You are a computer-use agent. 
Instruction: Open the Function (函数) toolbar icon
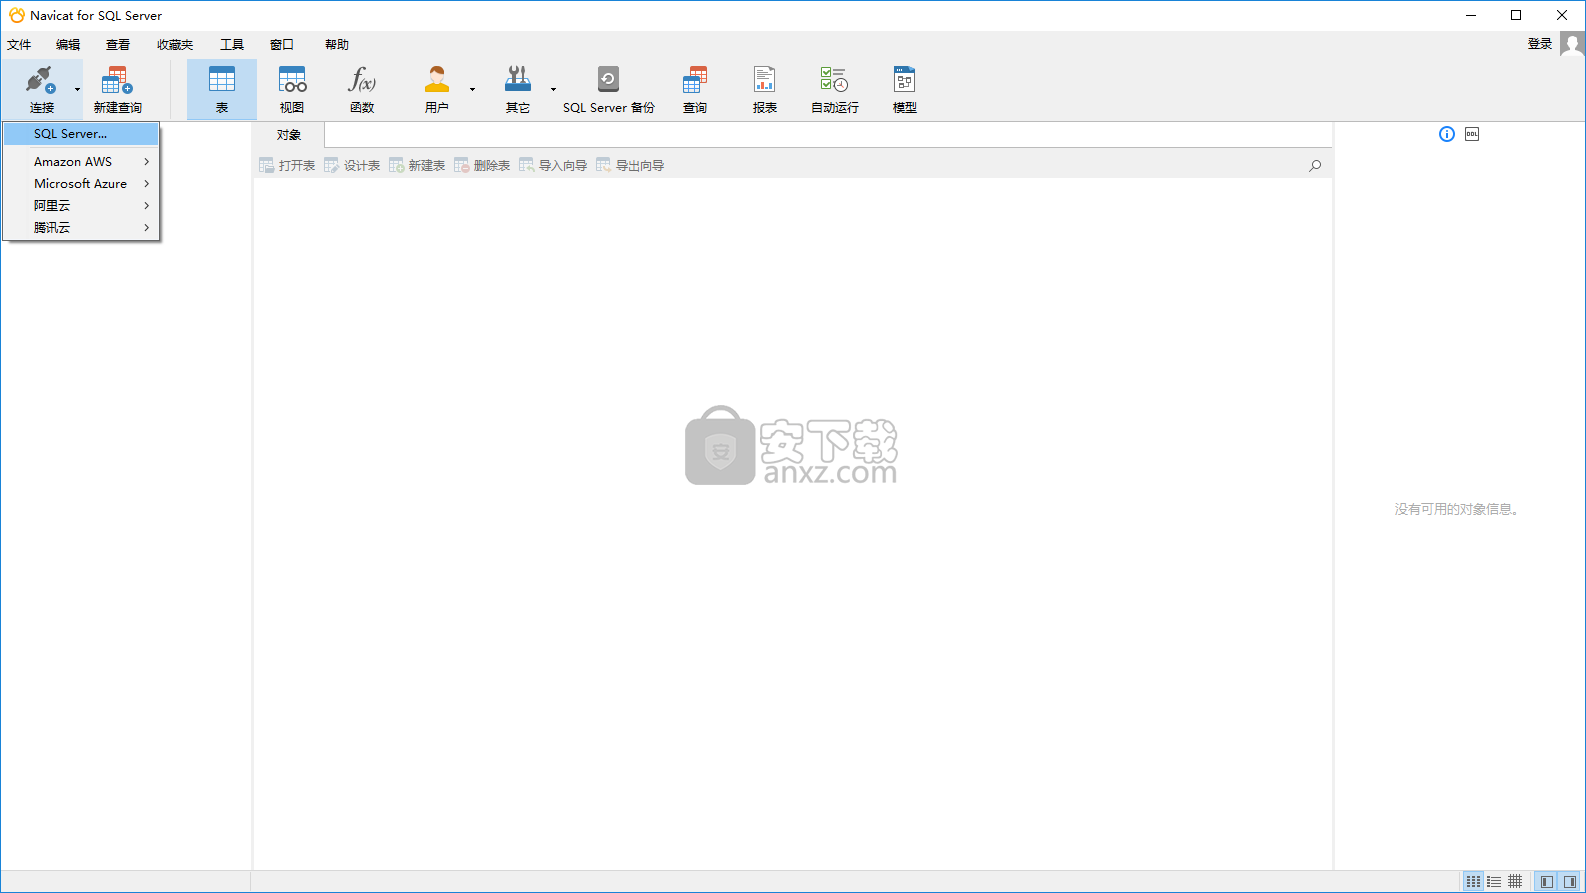[362, 89]
